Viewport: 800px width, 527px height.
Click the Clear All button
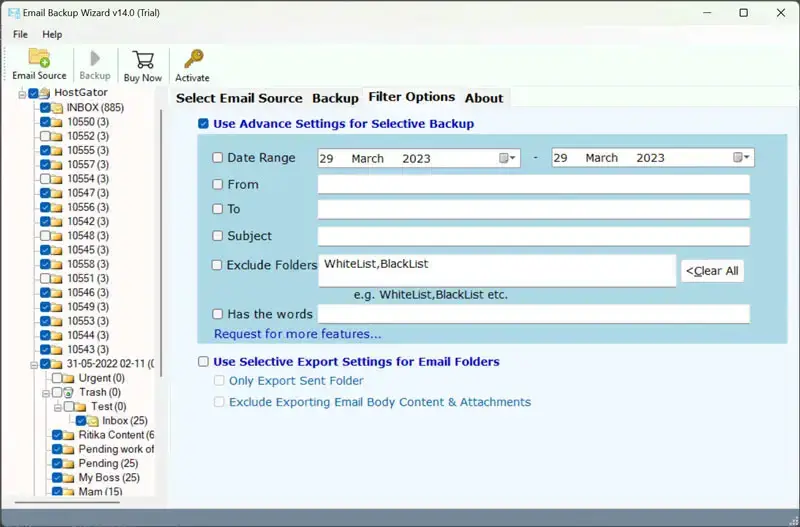click(x=712, y=271)
